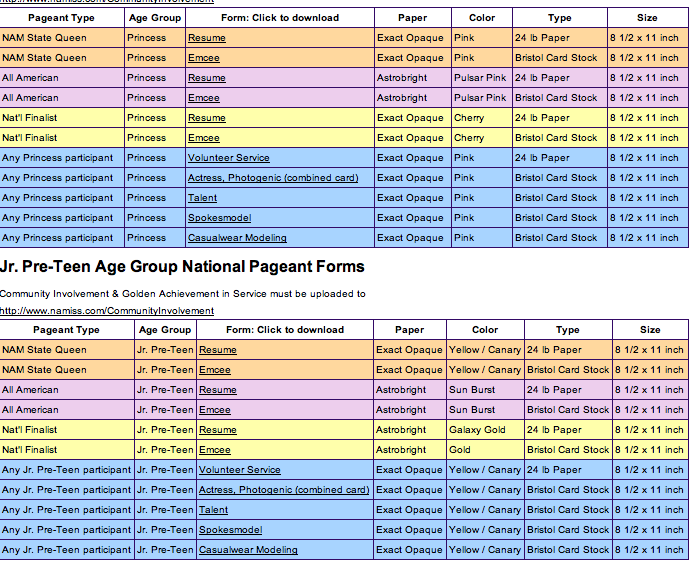Click the Pageant Type header in Princess table
697x566 pixels.
coord(61,18)
